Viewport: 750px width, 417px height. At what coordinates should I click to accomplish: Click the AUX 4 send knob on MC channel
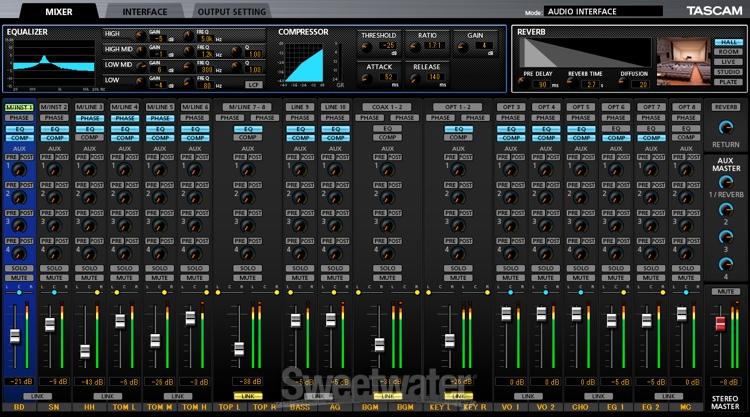(686, 253)
